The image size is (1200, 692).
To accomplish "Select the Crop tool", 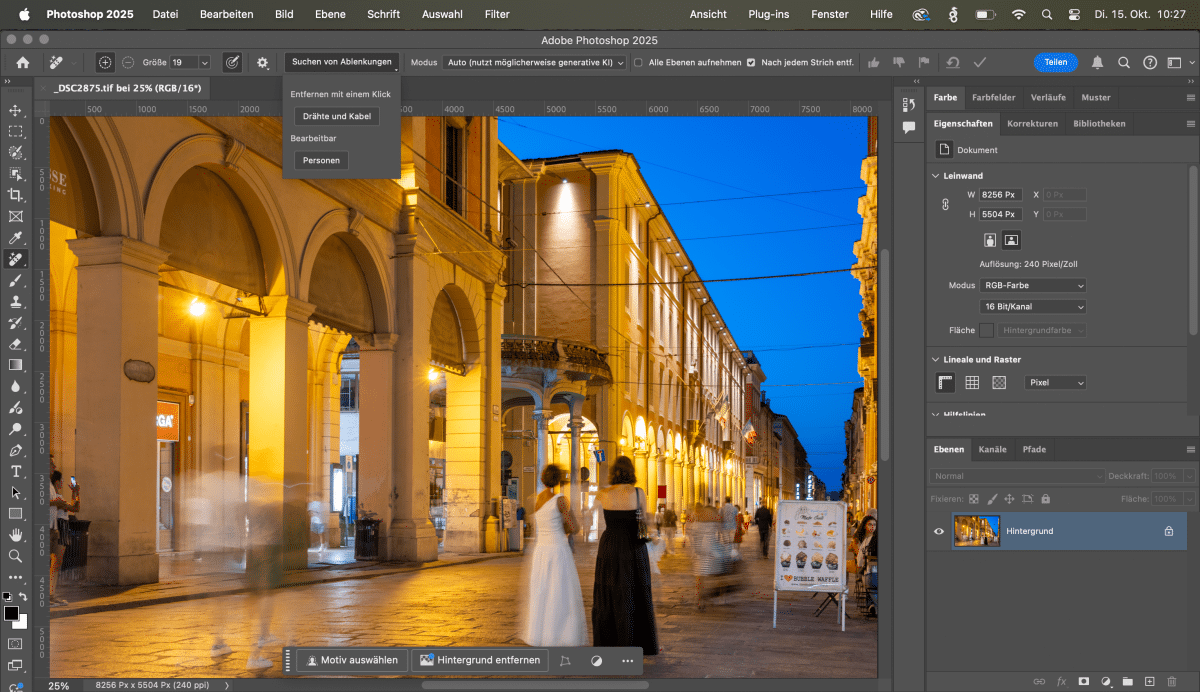I will tap(15, 195).
